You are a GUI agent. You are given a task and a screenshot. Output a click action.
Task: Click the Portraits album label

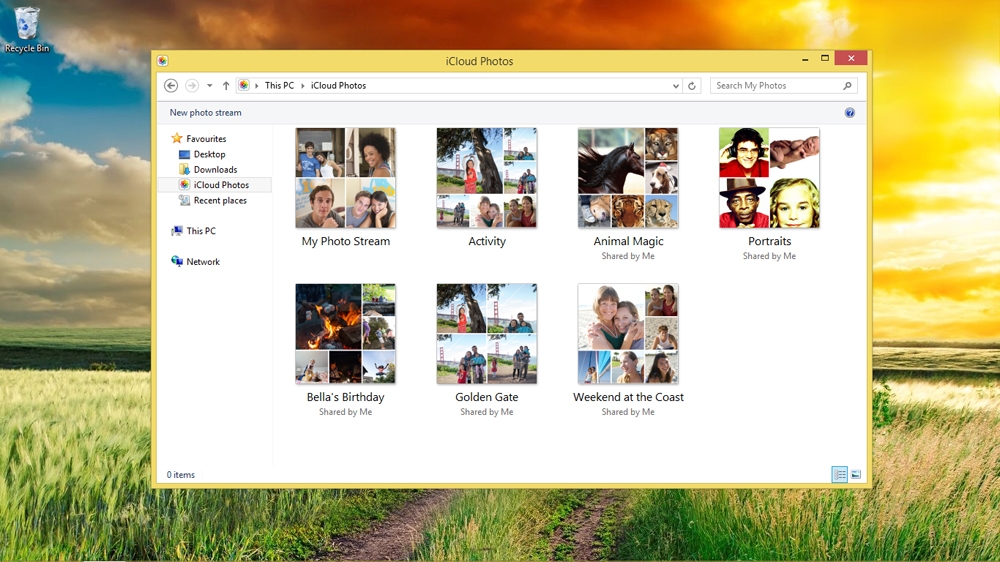769,241
